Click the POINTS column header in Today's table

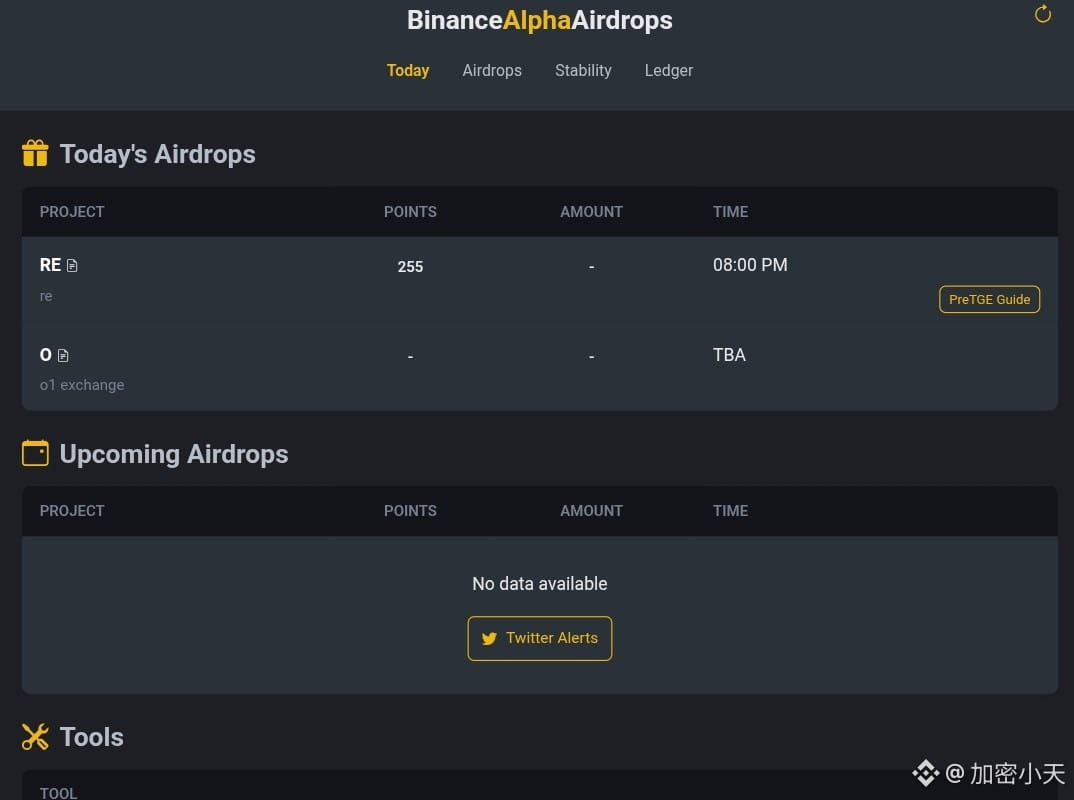tap(410, 212)
